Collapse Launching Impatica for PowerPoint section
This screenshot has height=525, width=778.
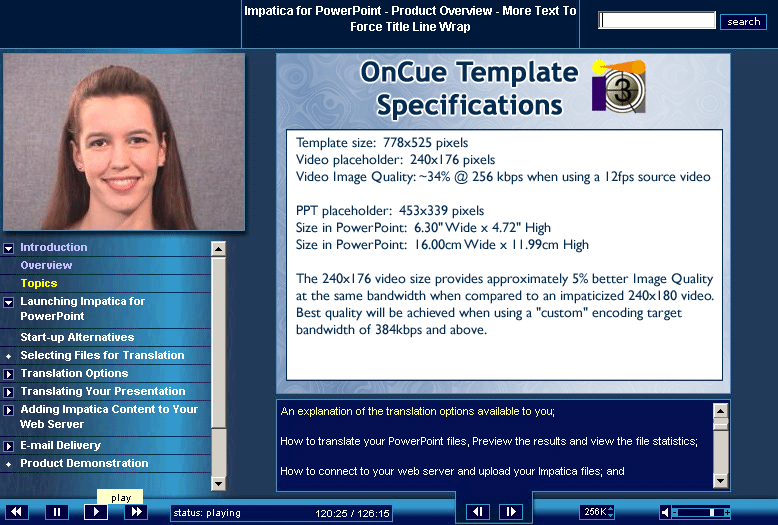8,302
